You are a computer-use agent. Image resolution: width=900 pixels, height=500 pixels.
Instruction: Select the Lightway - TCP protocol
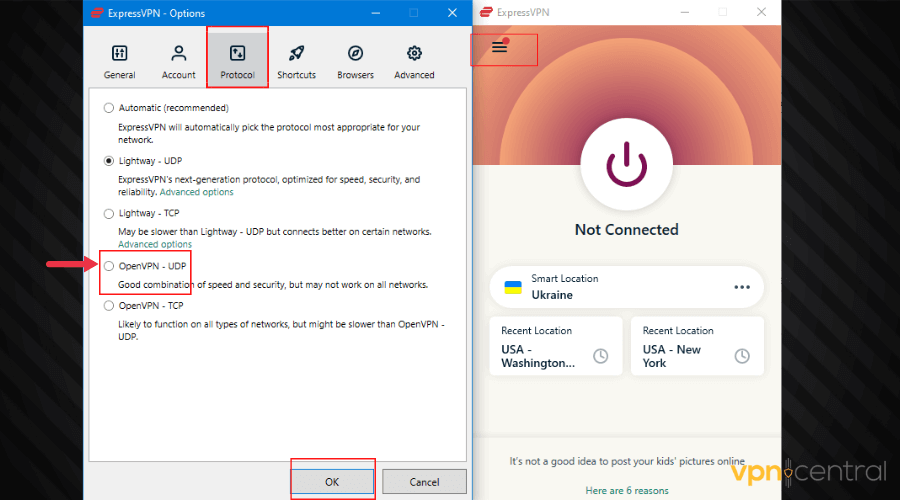click(x=108, y=214)
